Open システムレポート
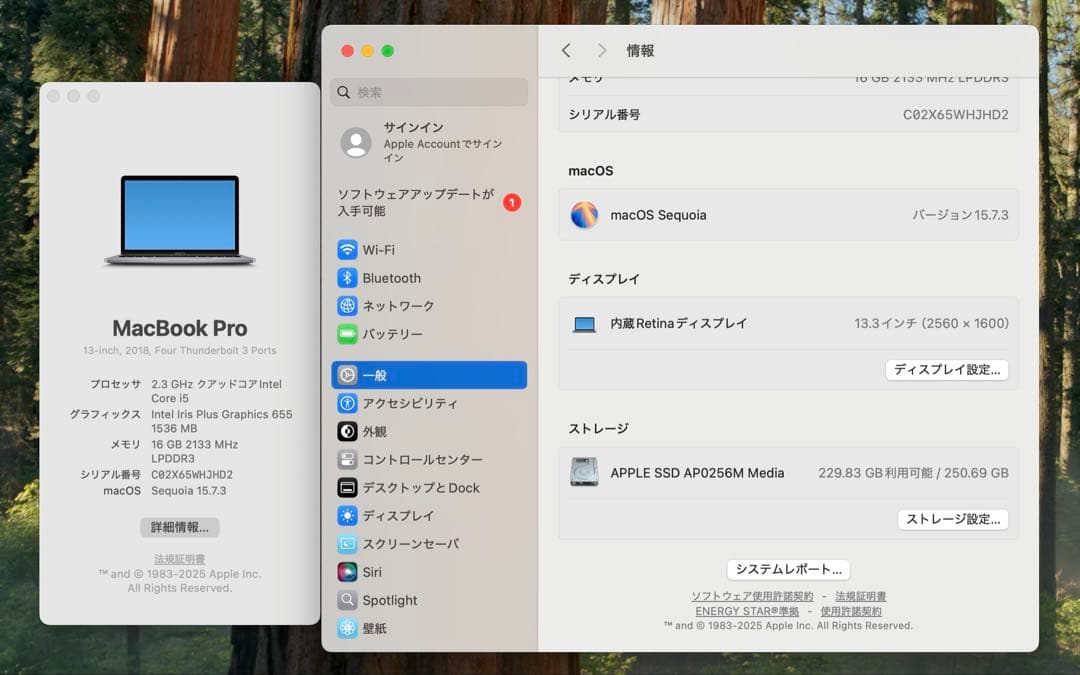1080x675 pixels. [x=787, y=568]
